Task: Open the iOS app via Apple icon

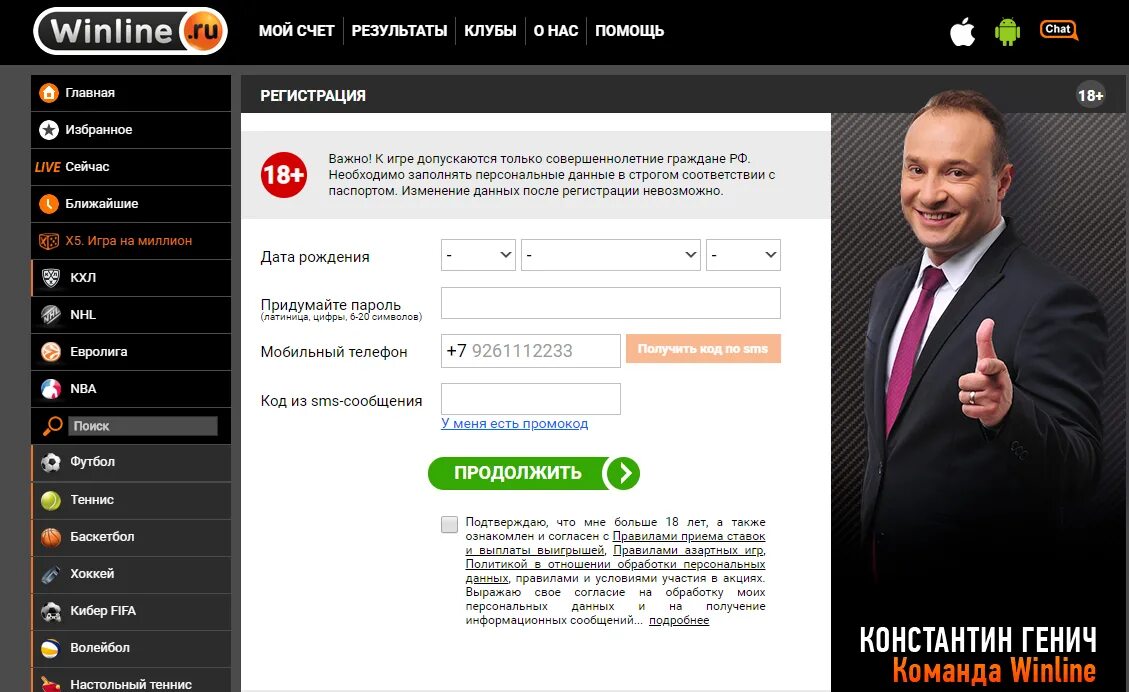Action: coord(962,32)
